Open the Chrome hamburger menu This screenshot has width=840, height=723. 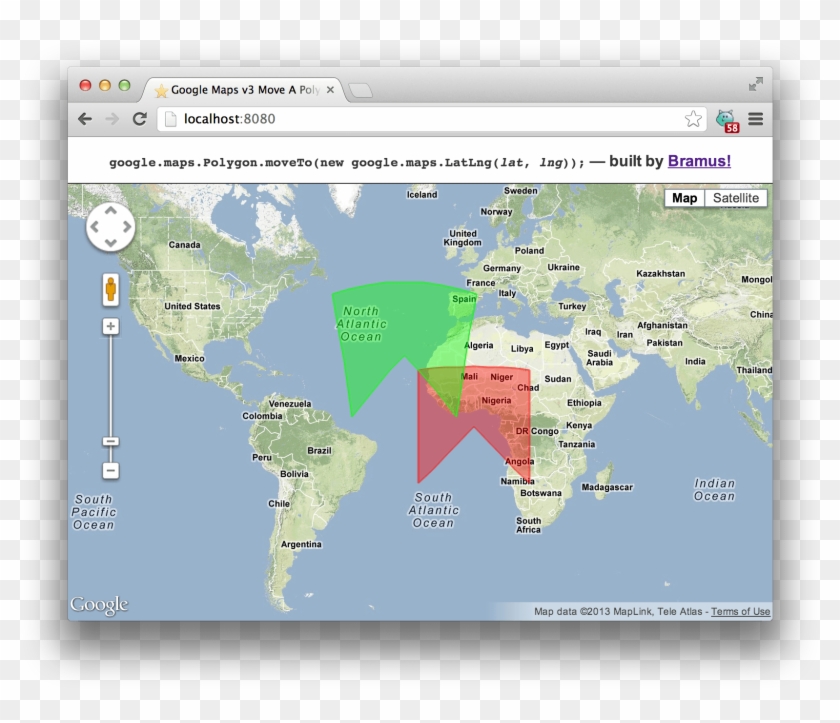pyautogui.click(x=756, y=118)
